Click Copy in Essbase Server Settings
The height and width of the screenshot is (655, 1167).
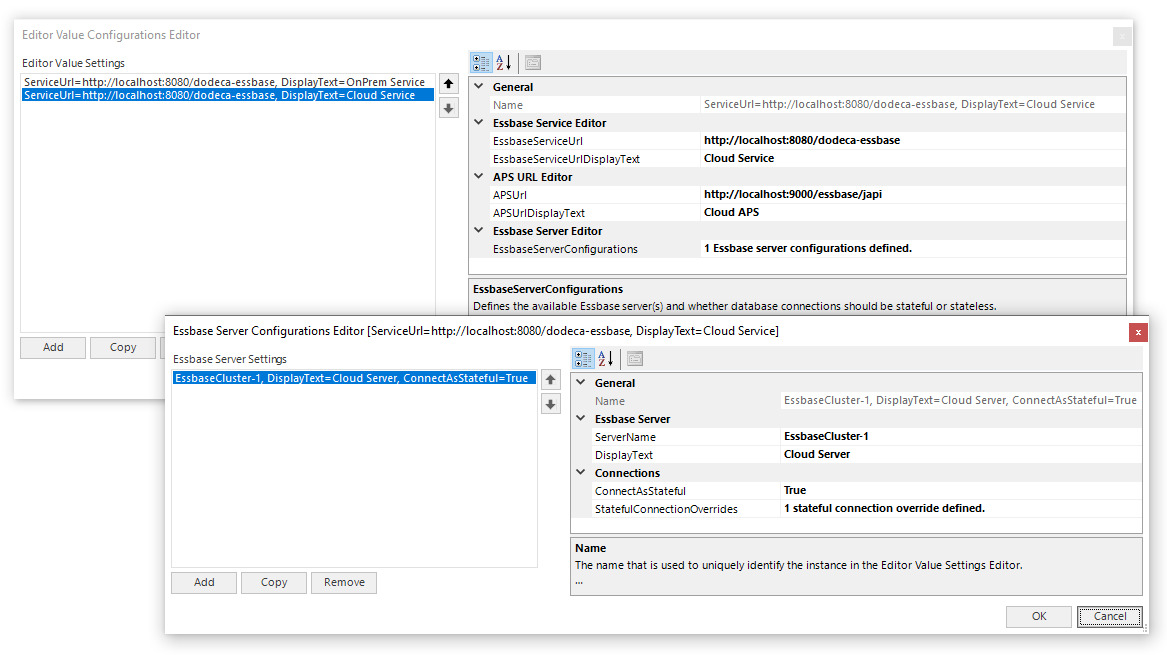[x=274, y=583]
